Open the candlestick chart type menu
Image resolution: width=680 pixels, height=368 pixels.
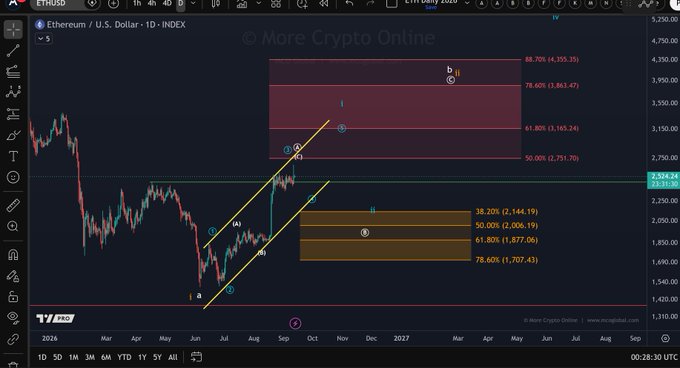(216, 4)
